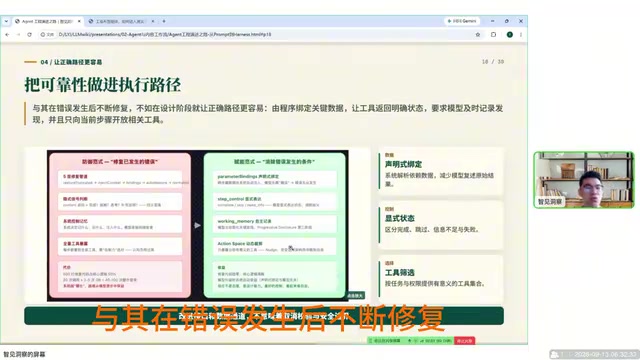Viewport: 640px width, 360px height.
Task: Select the 显式状态 card
Action: [x=441, y=225]
